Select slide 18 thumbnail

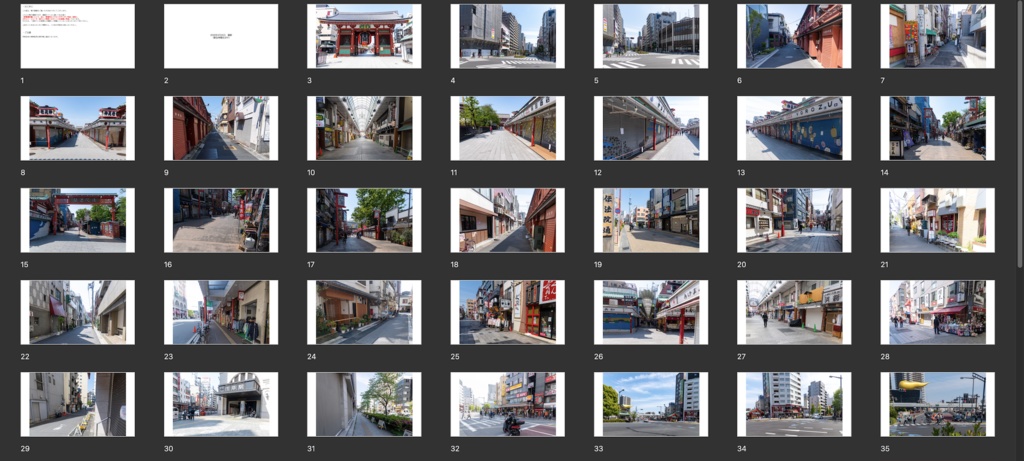pyautogui.click(x=507, y=221)
